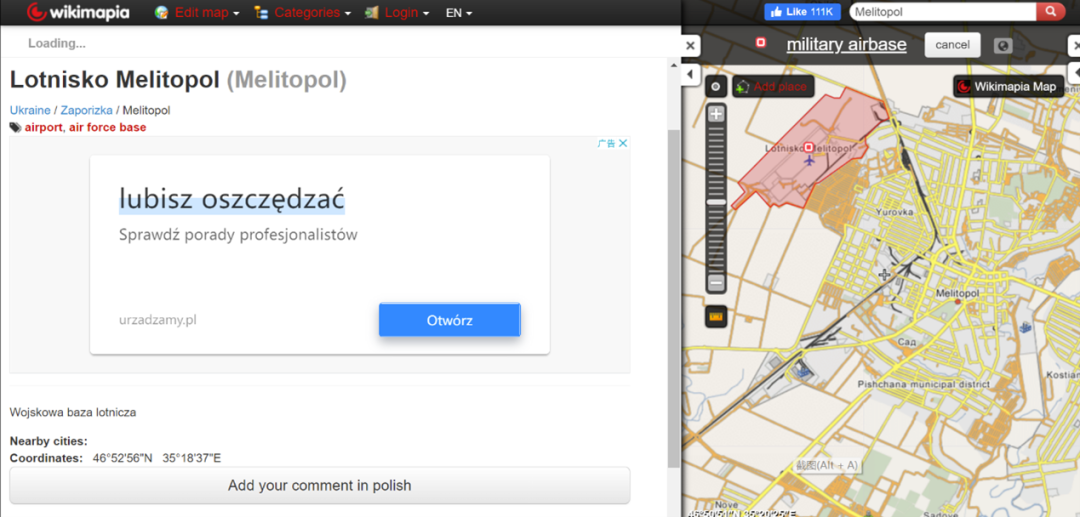The height and width of the screenshot is (517, 1080).
Task: Click the Add place button
Action: [x=773, y=87]
